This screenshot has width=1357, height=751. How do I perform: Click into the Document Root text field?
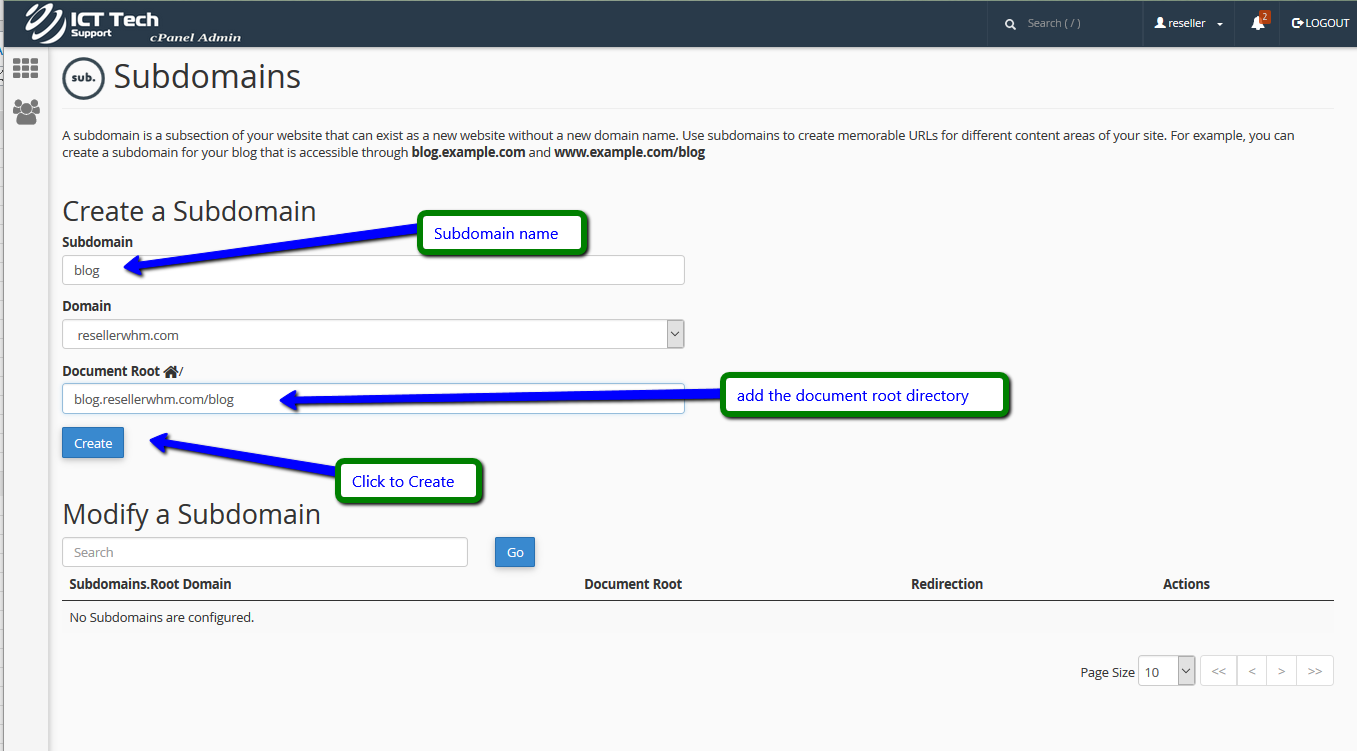(373, 399)
